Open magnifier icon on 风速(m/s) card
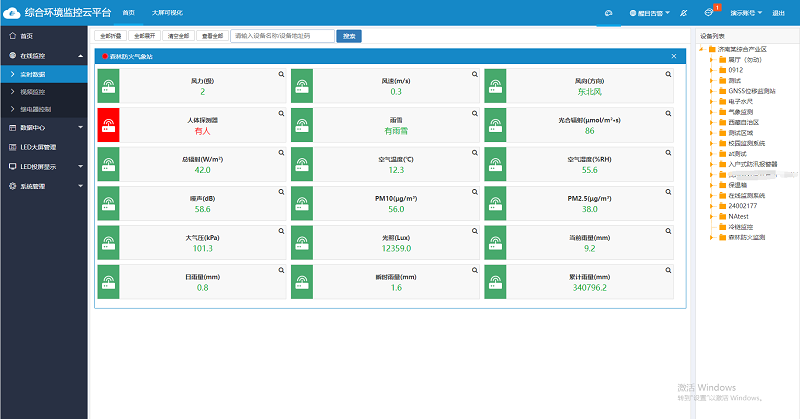Viewport: 800px width, 419px height. click(x=474, y=75)
